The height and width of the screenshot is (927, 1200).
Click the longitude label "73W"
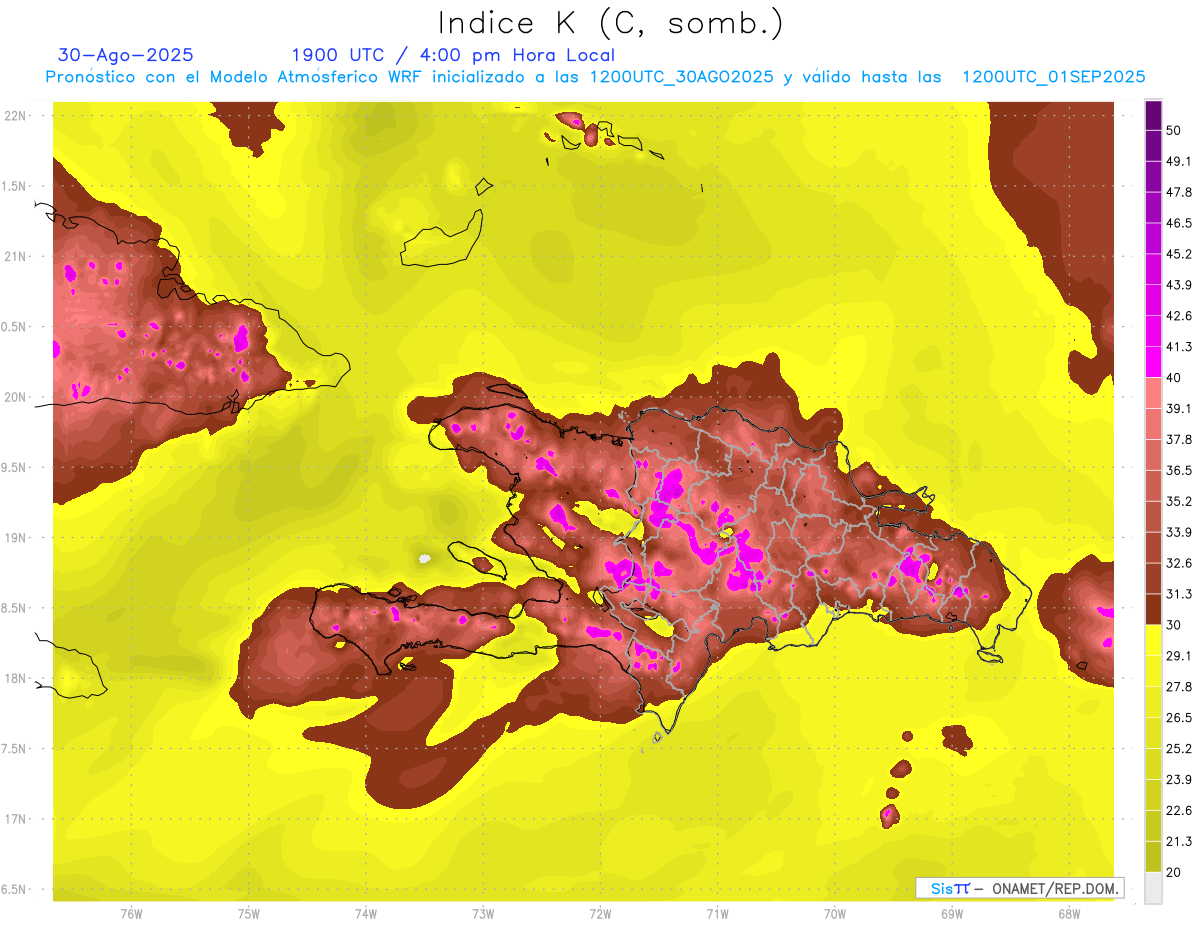[483, 913]
